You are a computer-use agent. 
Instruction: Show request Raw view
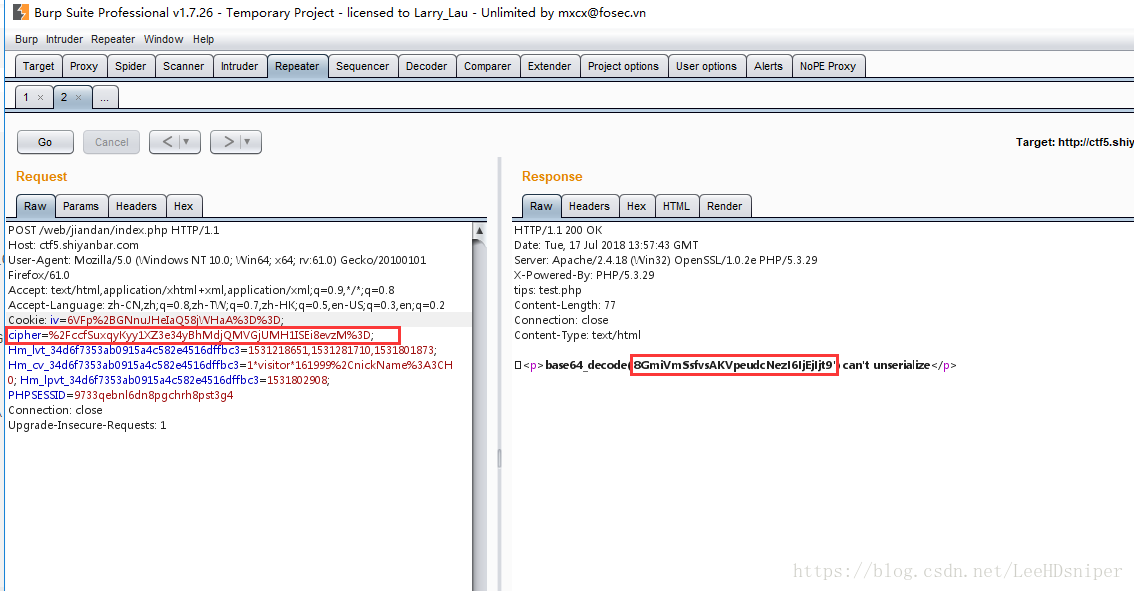pos(35,206)
